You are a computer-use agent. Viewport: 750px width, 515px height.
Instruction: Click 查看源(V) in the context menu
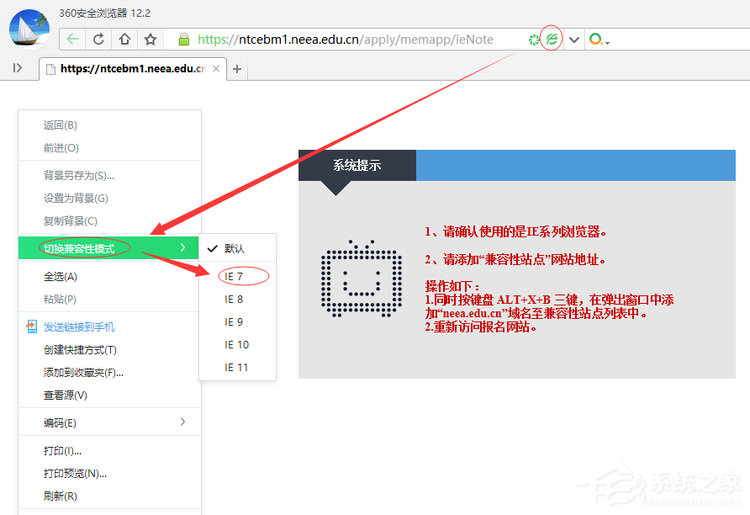(x=65, y=395)
